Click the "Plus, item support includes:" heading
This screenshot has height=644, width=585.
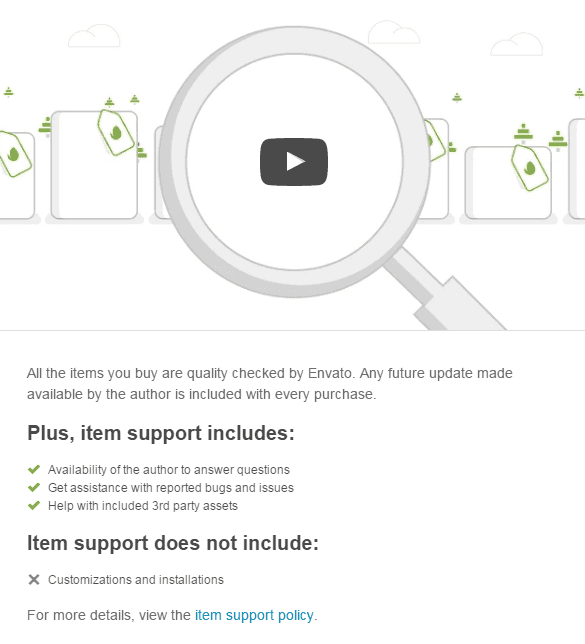tap(161, 433)
